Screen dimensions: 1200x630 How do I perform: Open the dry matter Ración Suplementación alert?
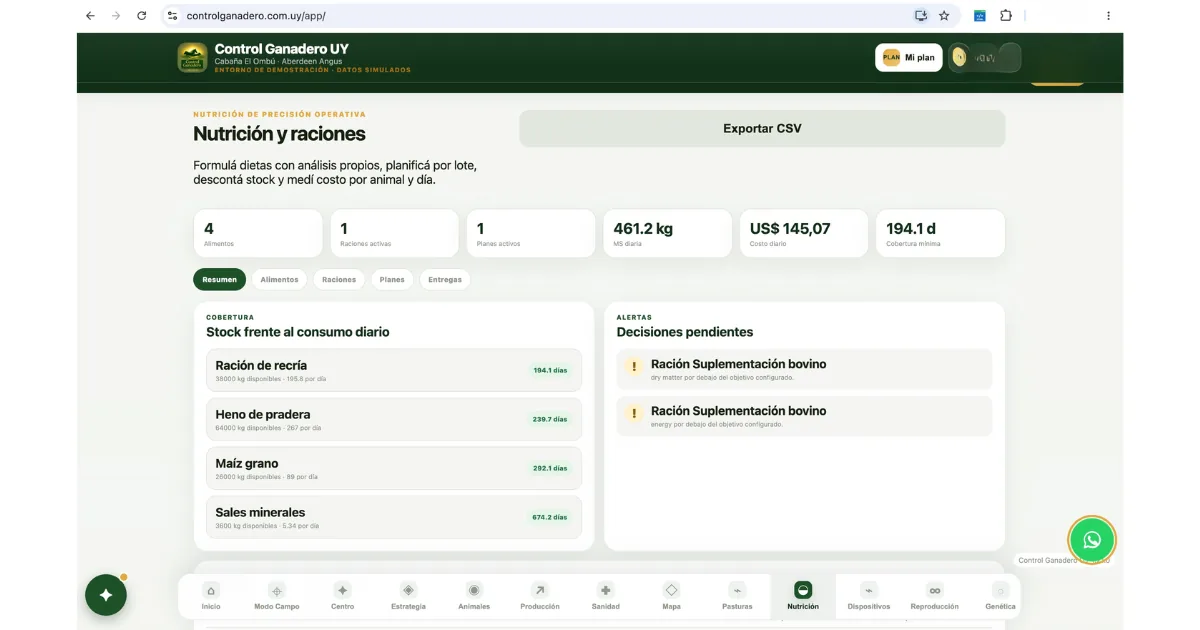coord(805,369)
